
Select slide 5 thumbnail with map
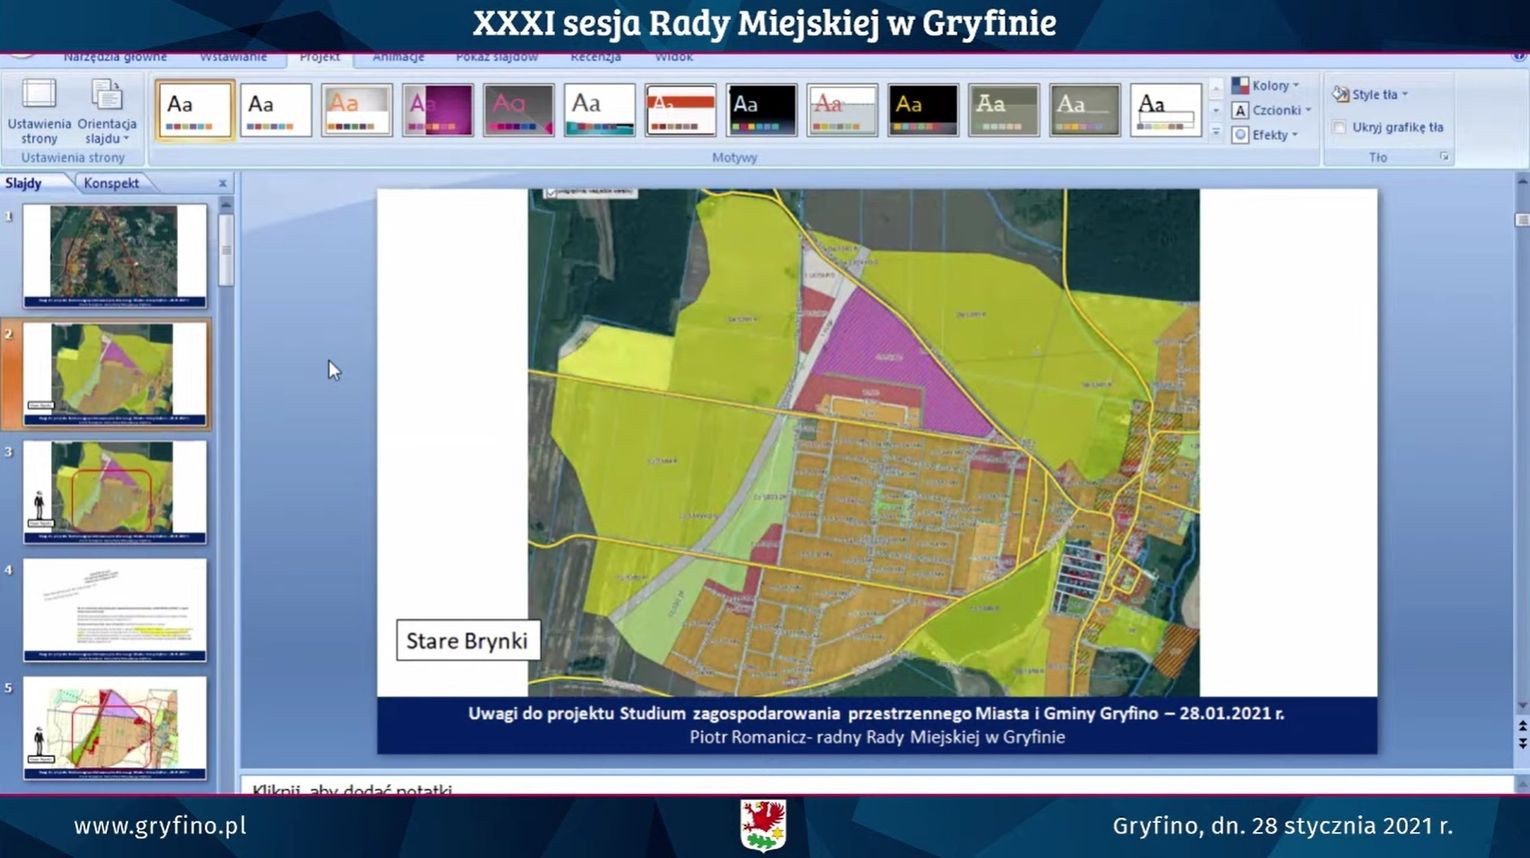click(x=115, y=727)
